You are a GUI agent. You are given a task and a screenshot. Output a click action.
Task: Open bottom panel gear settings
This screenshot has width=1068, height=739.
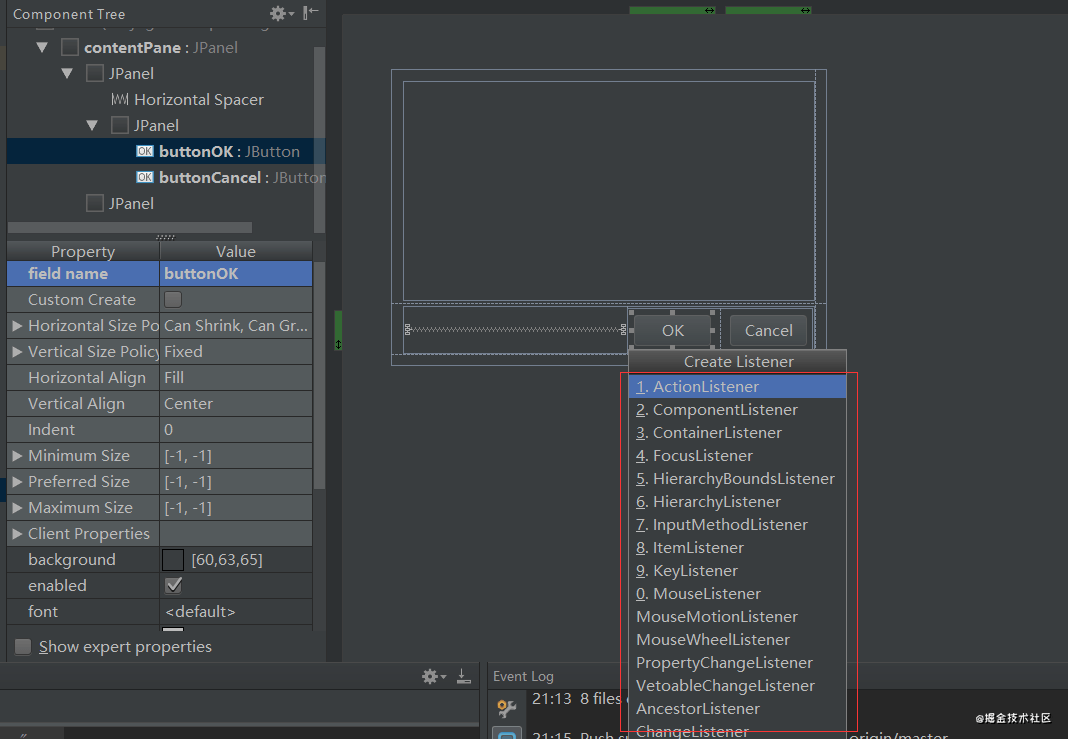tap(433, 676)
